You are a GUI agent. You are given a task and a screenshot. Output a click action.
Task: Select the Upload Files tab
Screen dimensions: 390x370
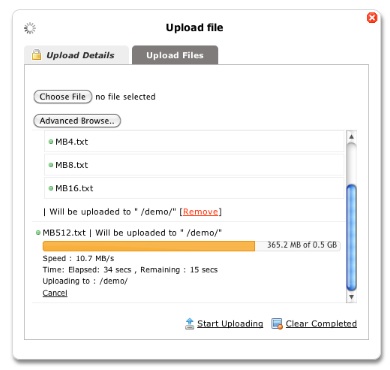[175, 55]
